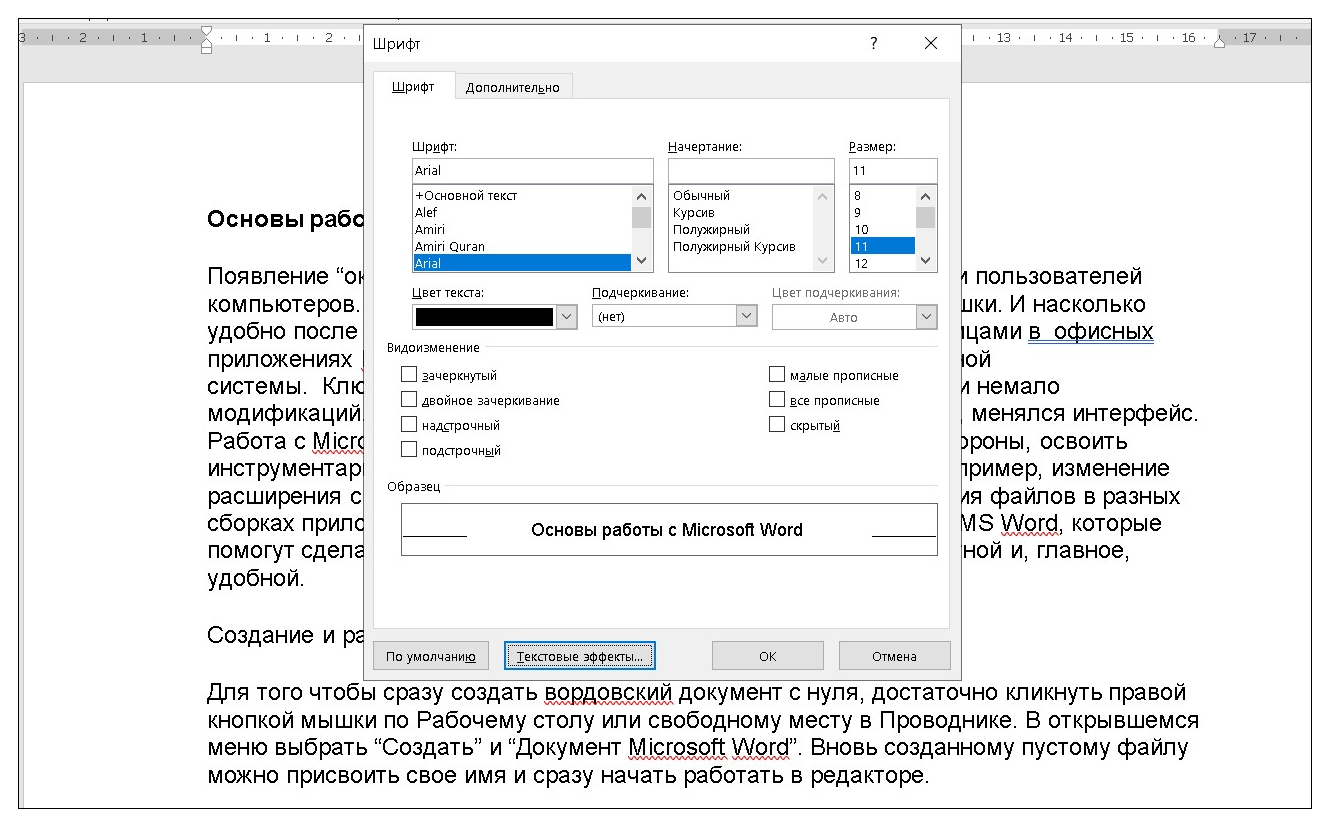Select Полужирный Курсив font style
Screen dimensions: 1330x827
734,247
